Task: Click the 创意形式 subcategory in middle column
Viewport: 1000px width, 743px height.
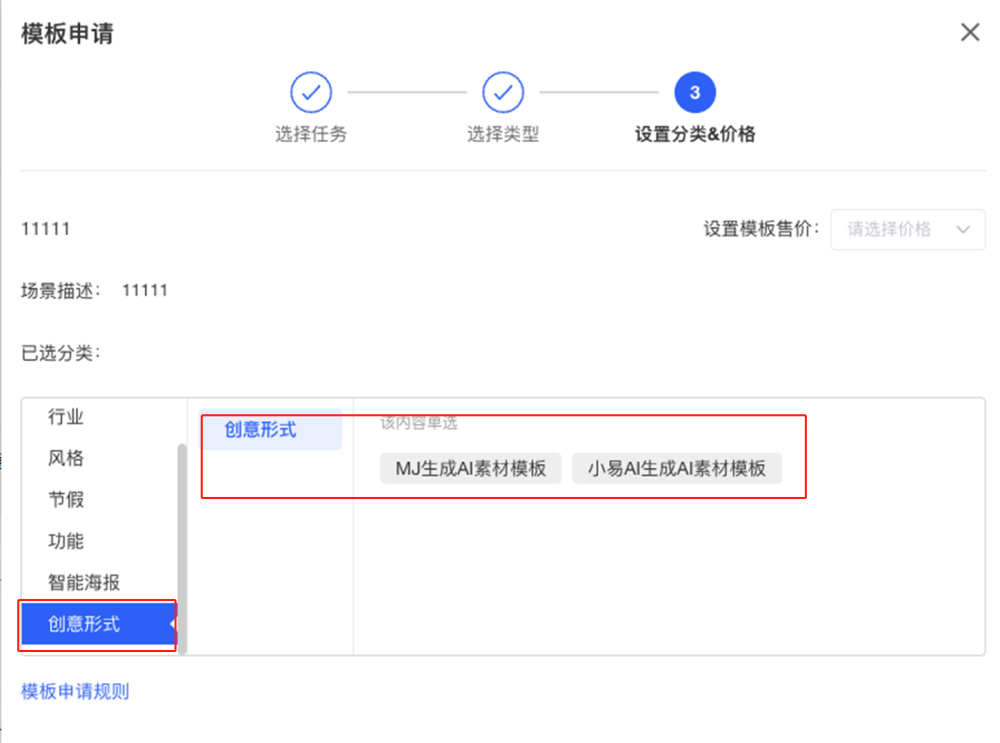Action: [x=270, y=429]
